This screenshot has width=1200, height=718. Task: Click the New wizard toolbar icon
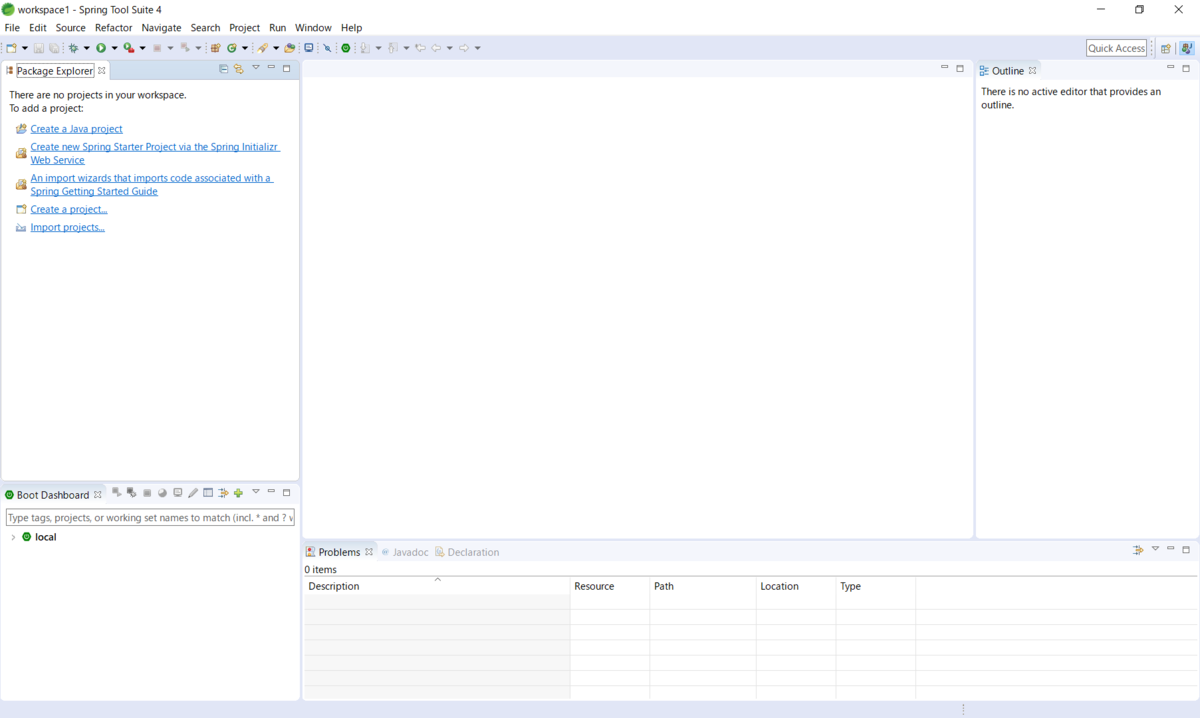pos(11,48)
